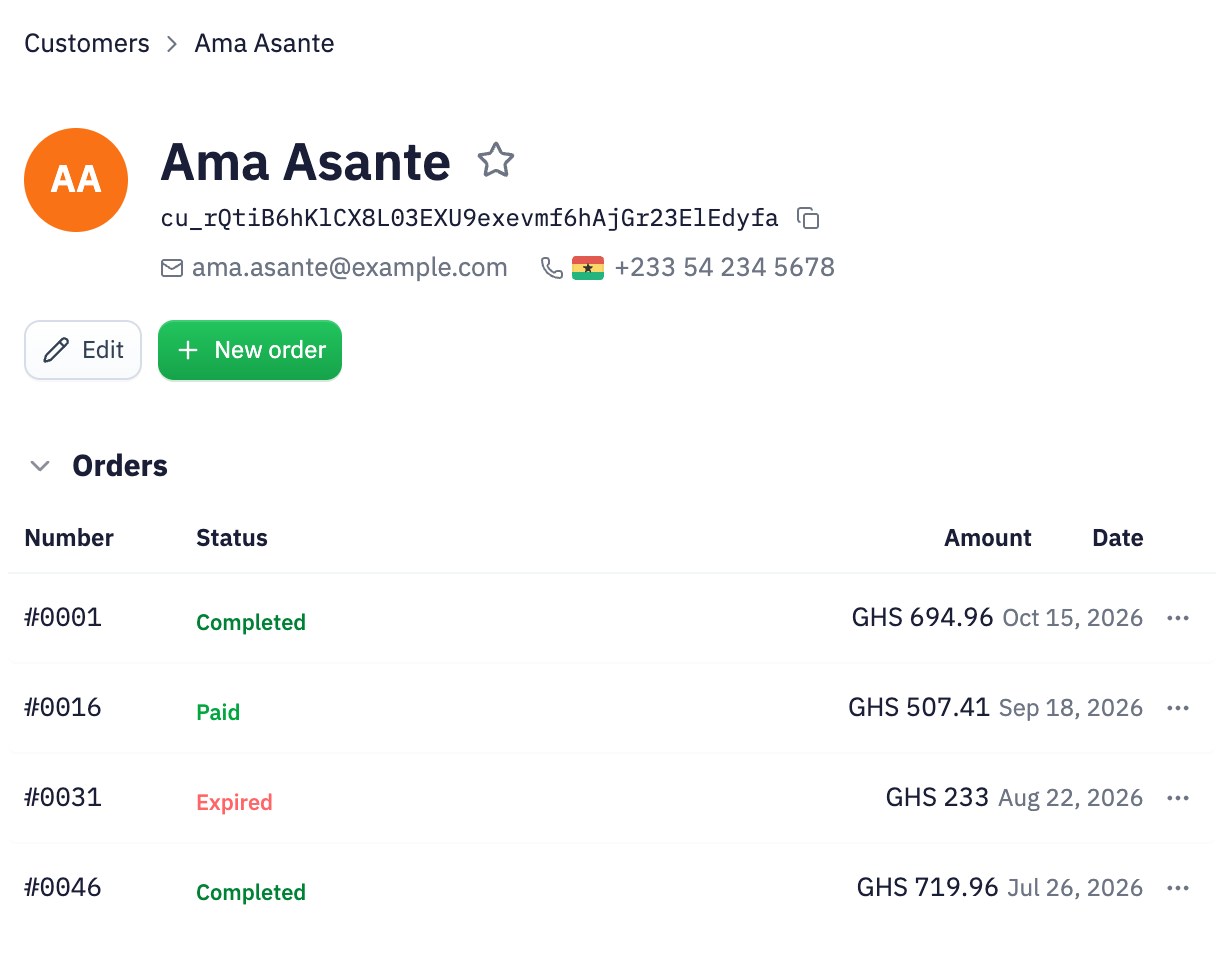The width and height of the screenshot is (1224, 956).
Task: Click phone number +233 54 234 5678
Action: (x=725, y=268)
